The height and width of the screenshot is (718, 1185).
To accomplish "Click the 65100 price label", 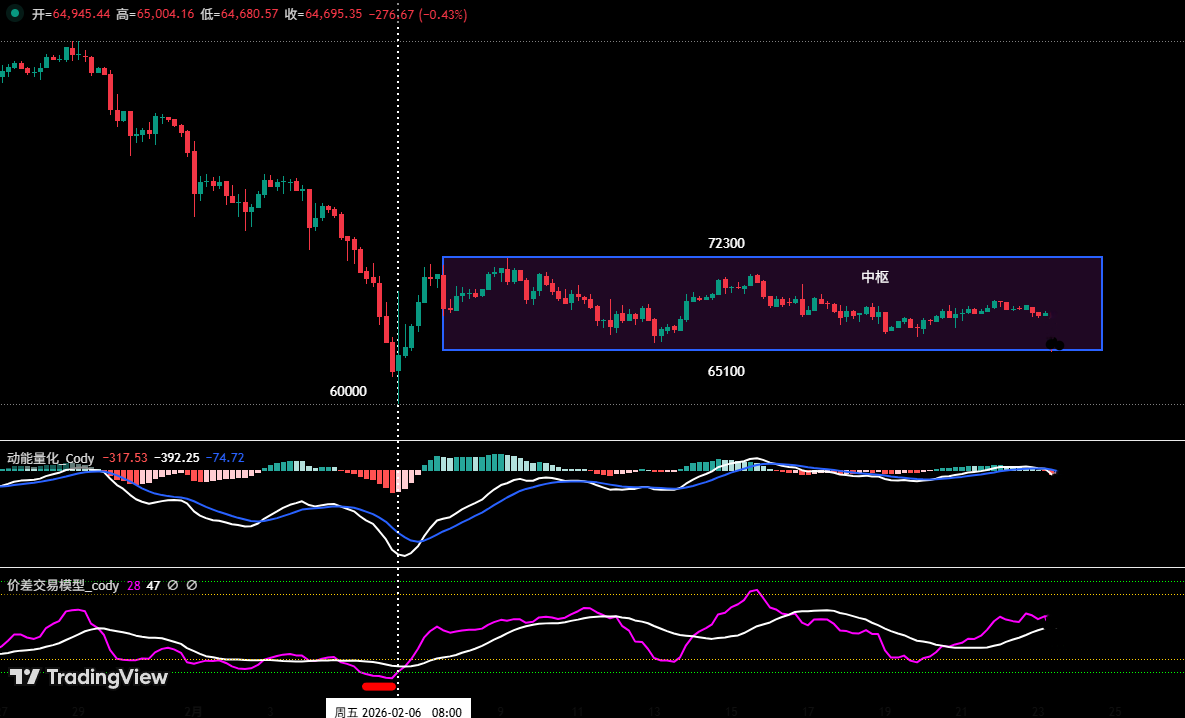I will coord(726,371).
